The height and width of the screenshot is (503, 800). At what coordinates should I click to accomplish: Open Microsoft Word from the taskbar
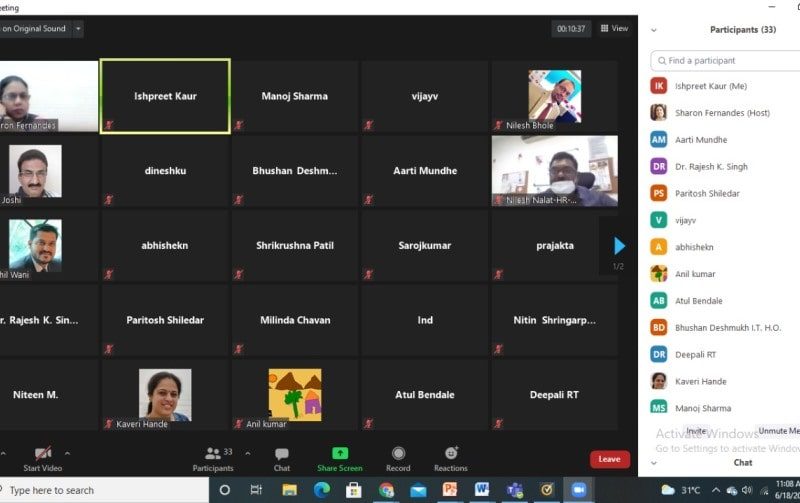click(482, 490)
